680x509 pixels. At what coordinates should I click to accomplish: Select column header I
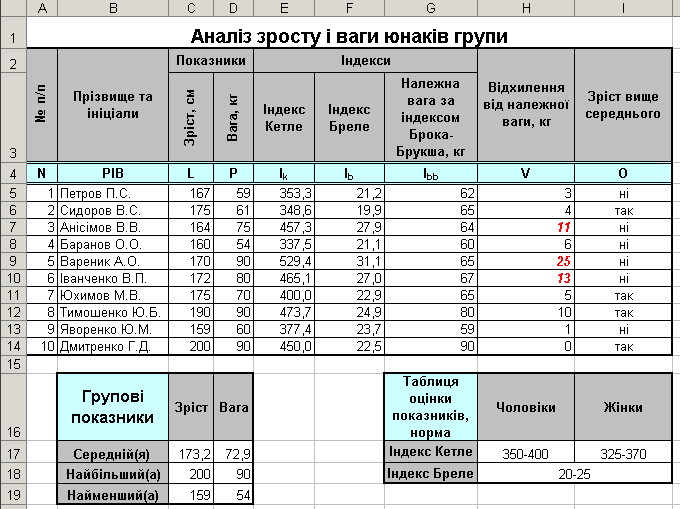tap(623, 8)
